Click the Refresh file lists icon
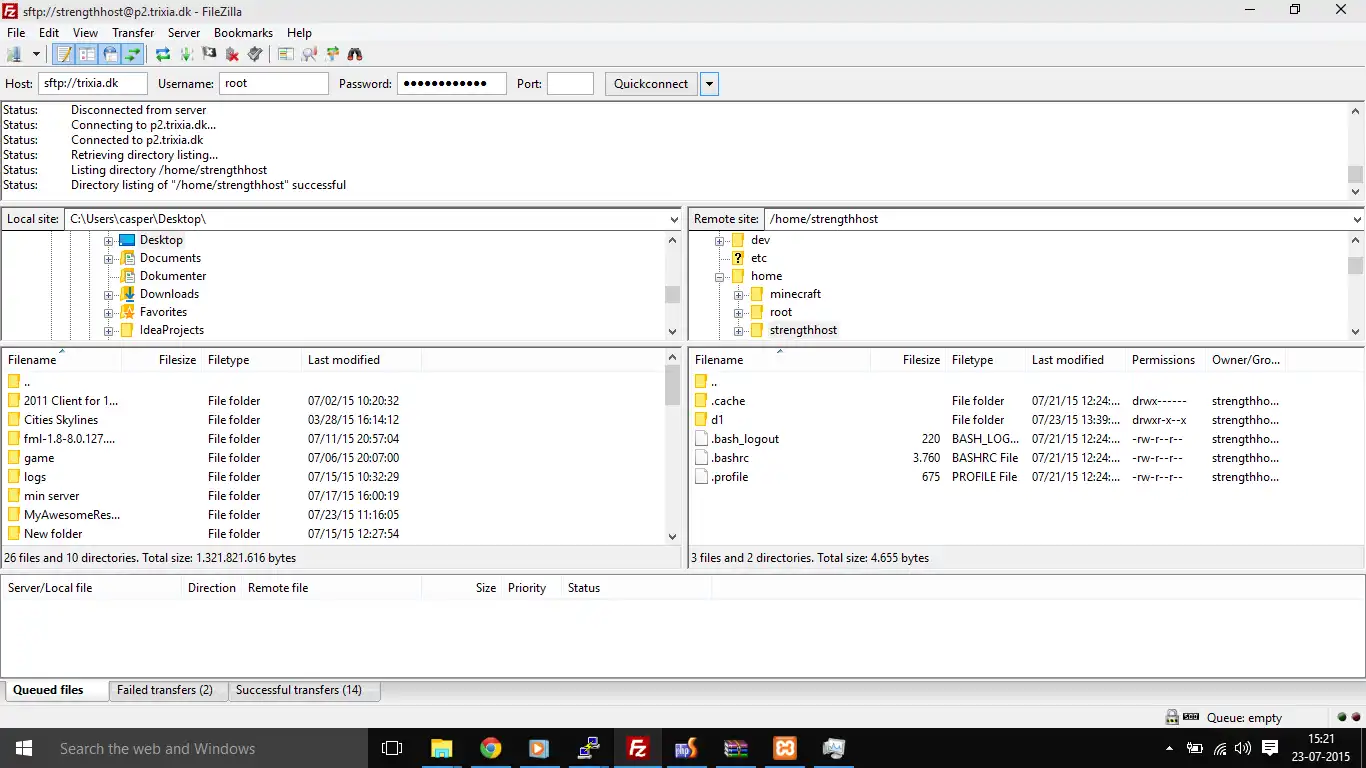The height and width of the screenshot is (768, 1366). (162, 54)
